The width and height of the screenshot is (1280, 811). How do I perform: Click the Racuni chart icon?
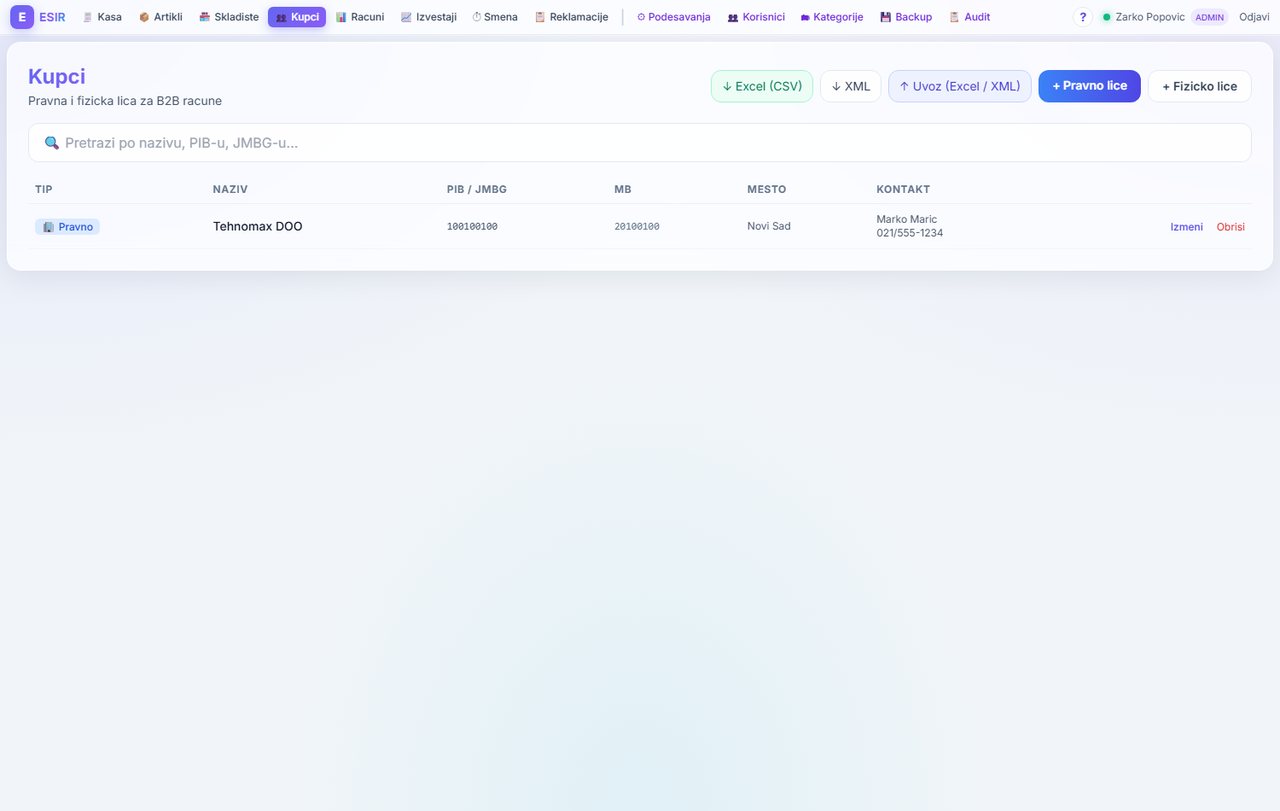coord(341,17)
